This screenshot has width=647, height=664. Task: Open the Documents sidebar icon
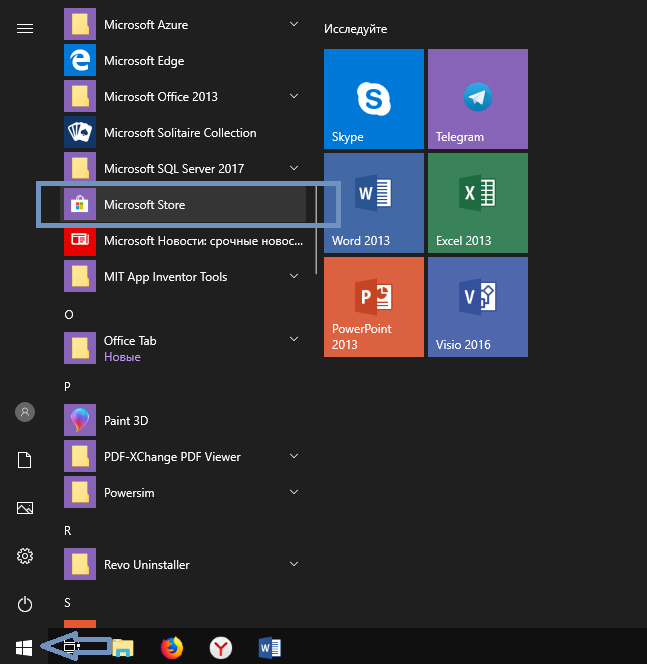click(25, 460)
